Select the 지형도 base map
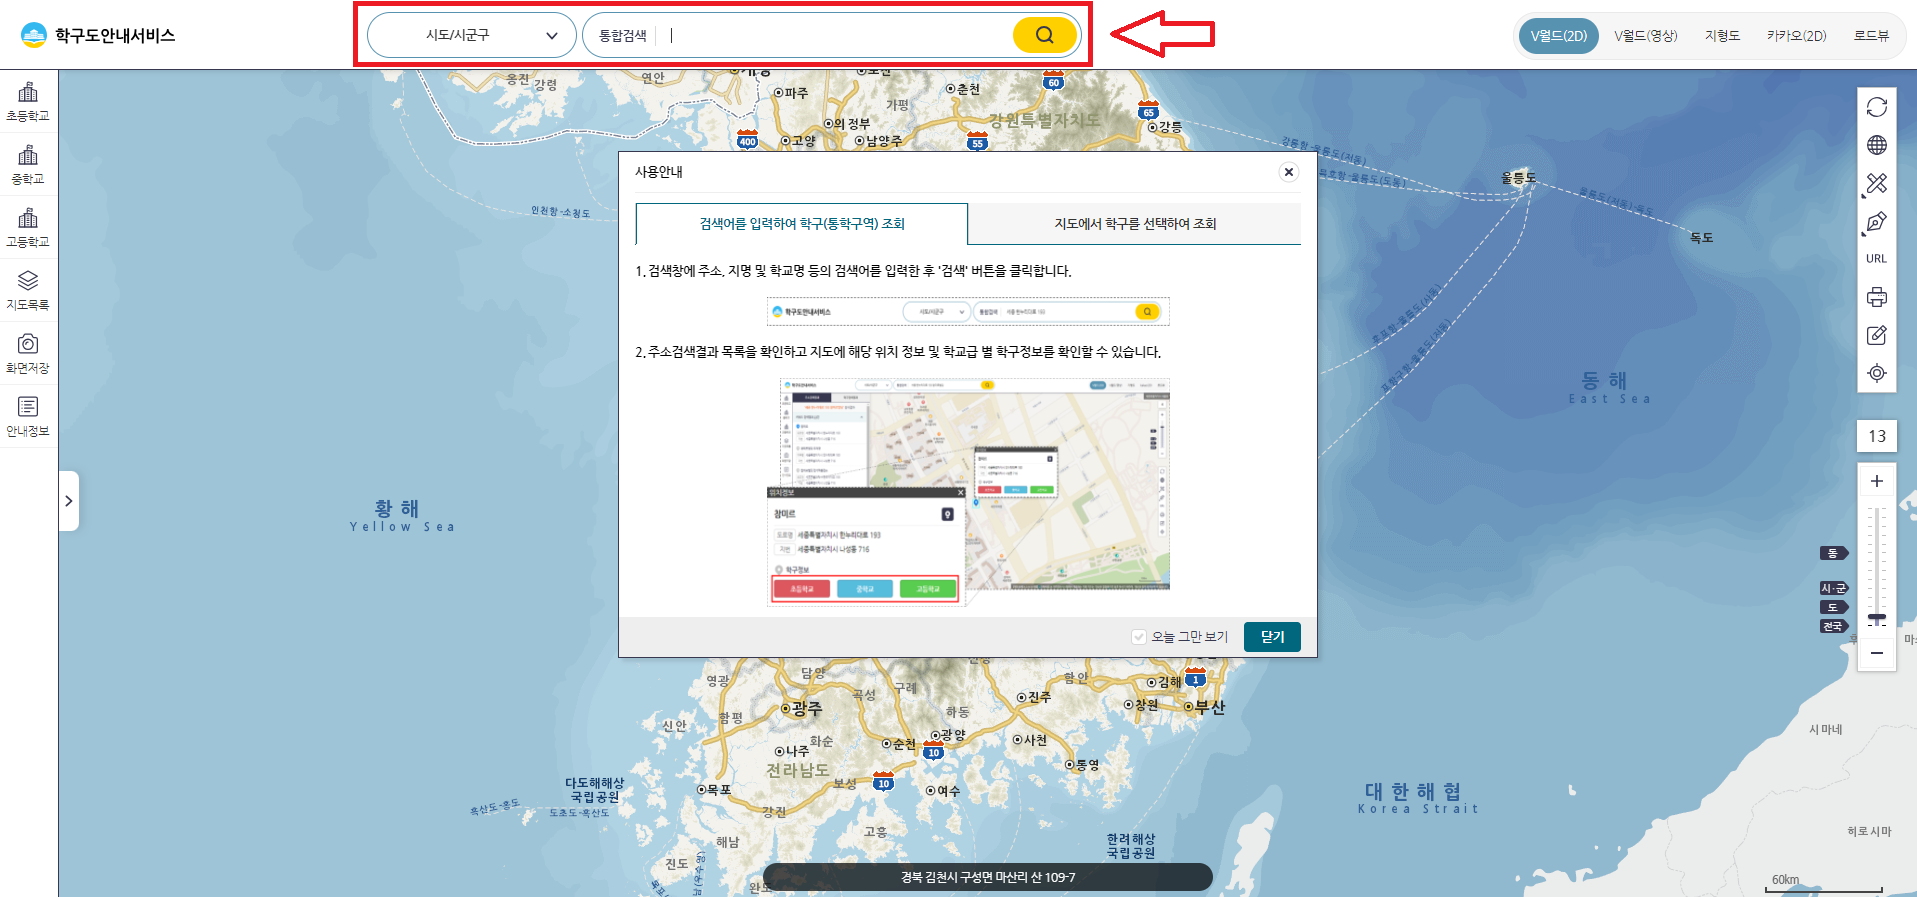Screen dimensions: 1917x897 tap(1722, 36)
